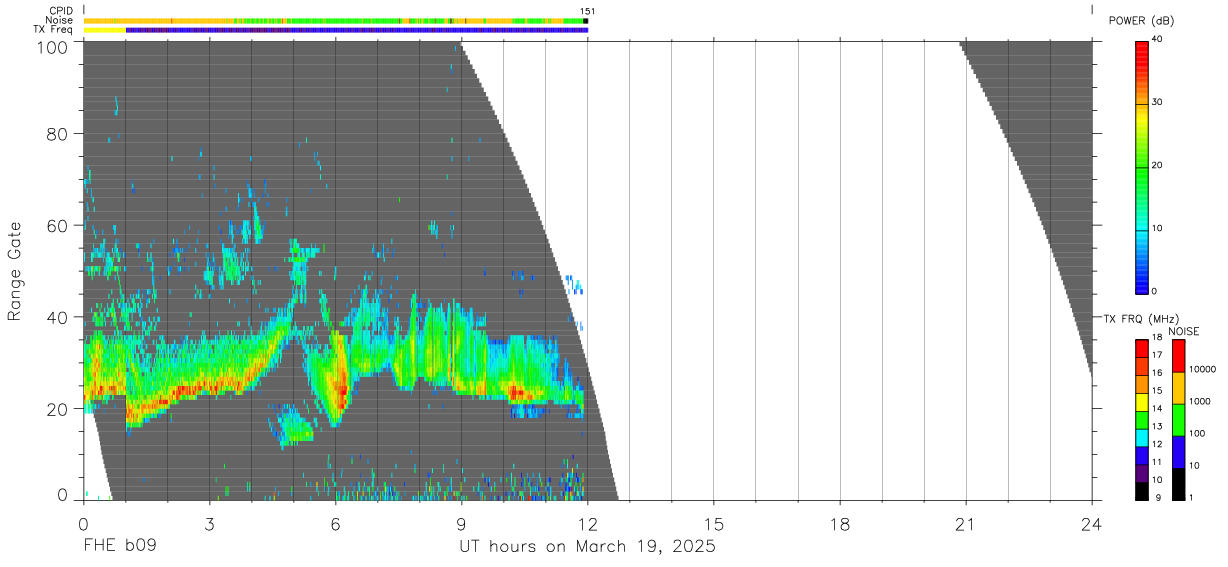
Task: Click the TX FRQ (MHz) color scale bar
Action: pos(1142,420)
